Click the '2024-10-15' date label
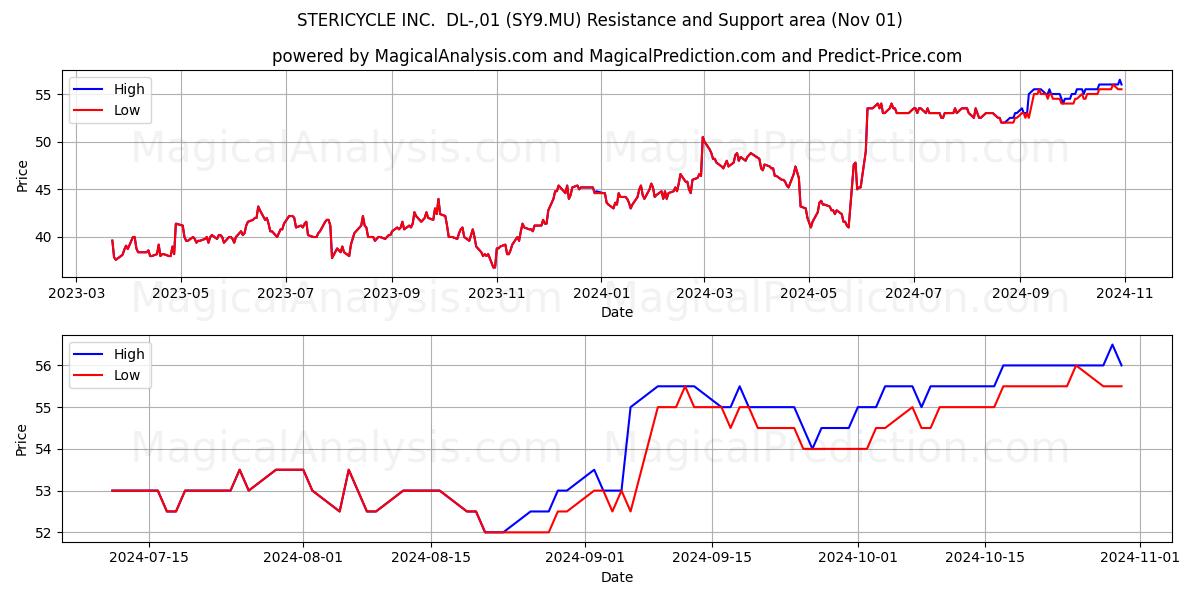This screenshot has height=600, width=1200. point(986,559)
